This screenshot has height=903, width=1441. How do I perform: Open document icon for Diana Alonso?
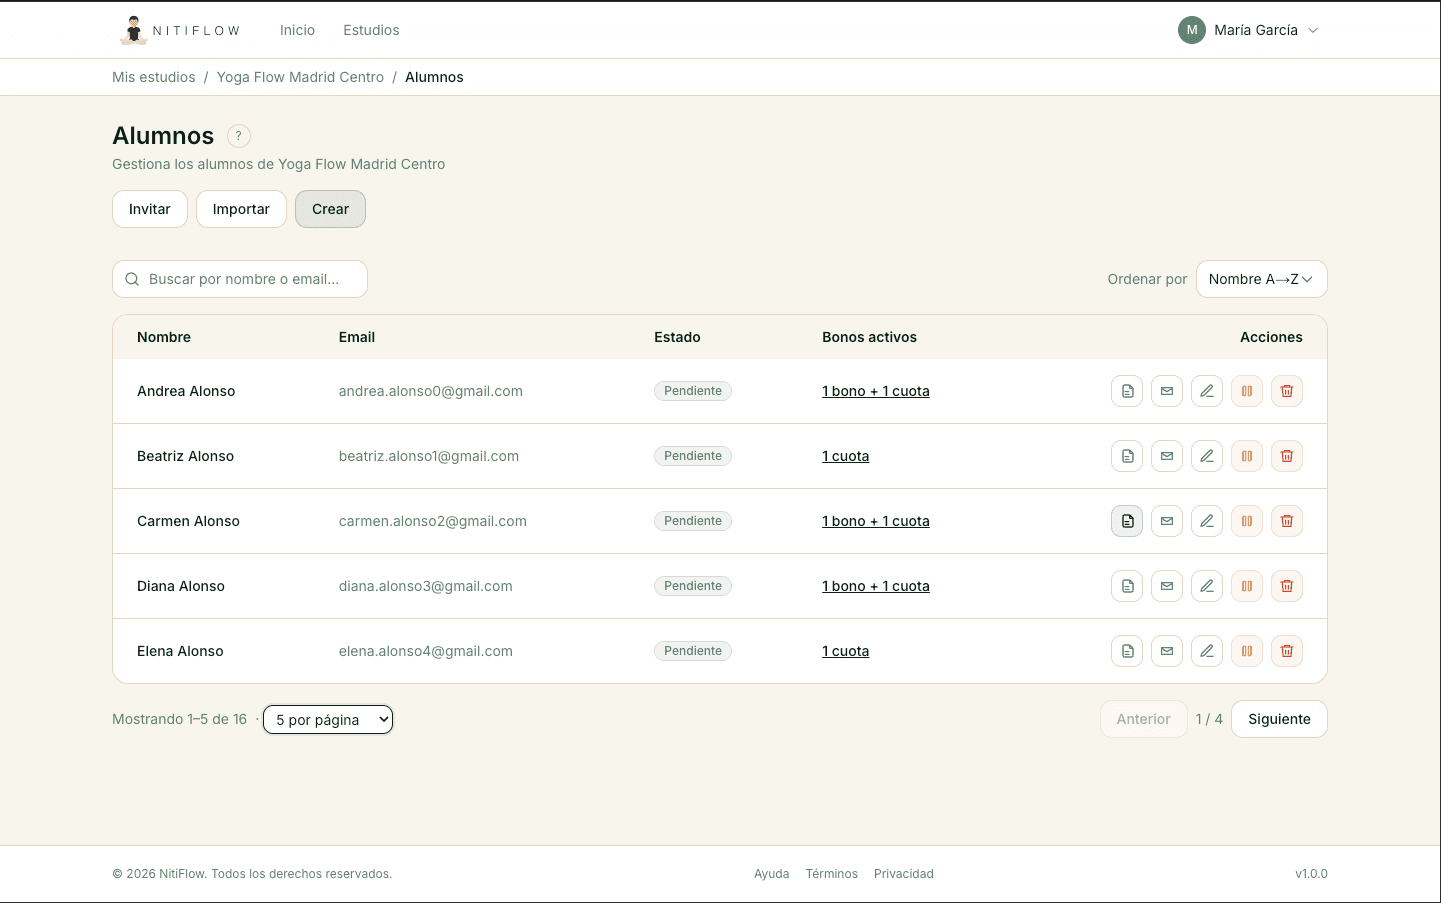[1127, 586]
